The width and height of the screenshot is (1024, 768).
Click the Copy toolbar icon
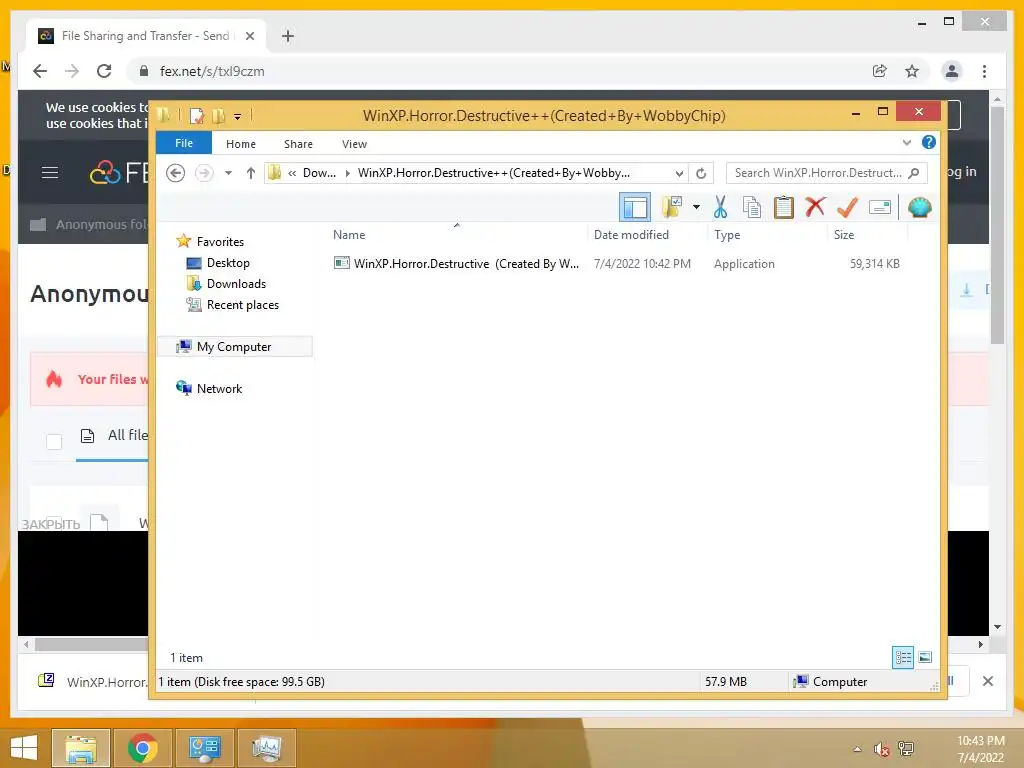point(752,208)
